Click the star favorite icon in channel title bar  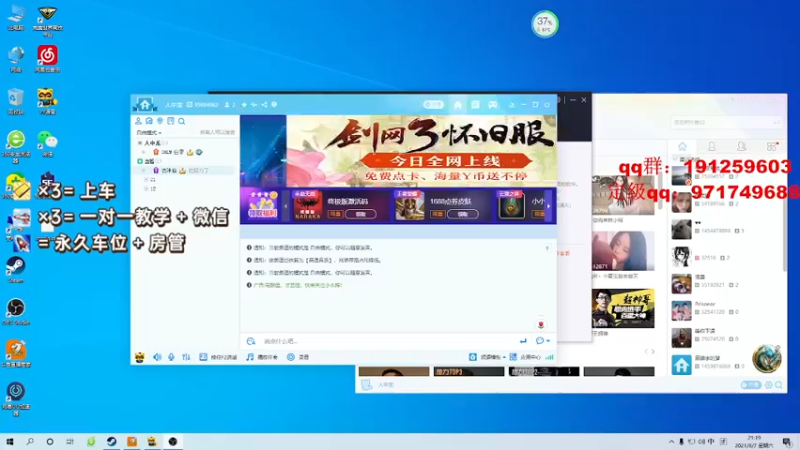[244, 105]
